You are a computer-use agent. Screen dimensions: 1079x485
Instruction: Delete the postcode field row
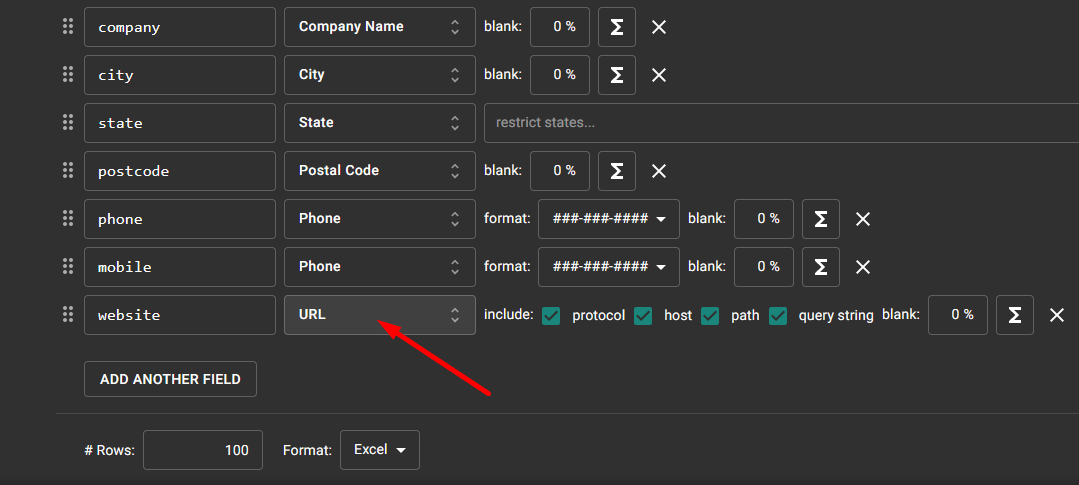[x=659, y=171]
